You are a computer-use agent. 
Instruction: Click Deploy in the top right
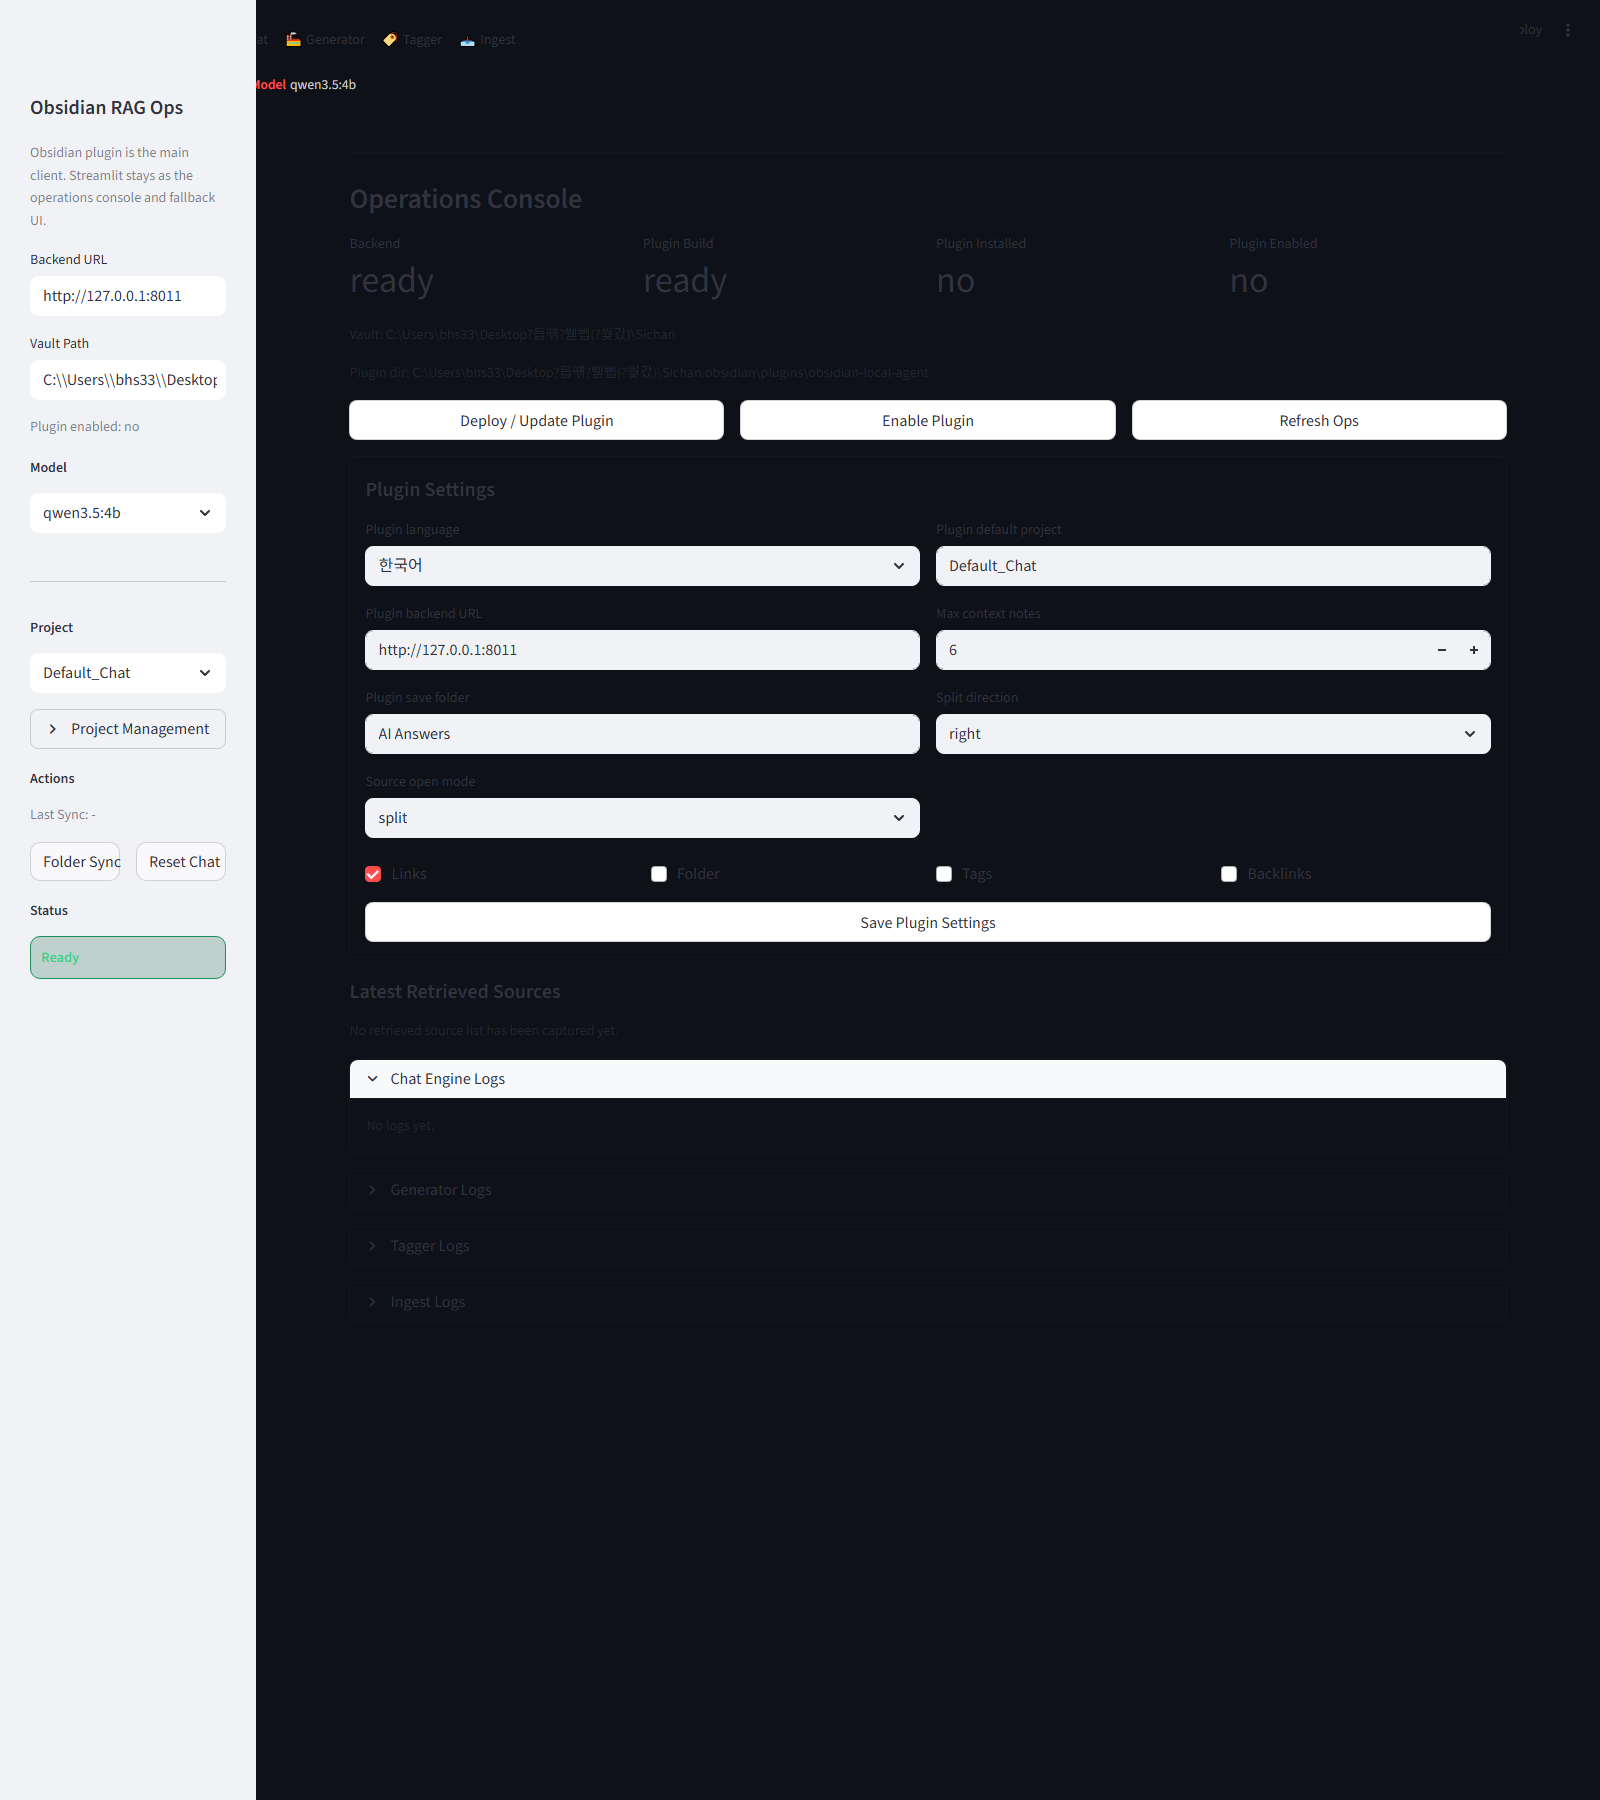click(x=1528, y=30)
